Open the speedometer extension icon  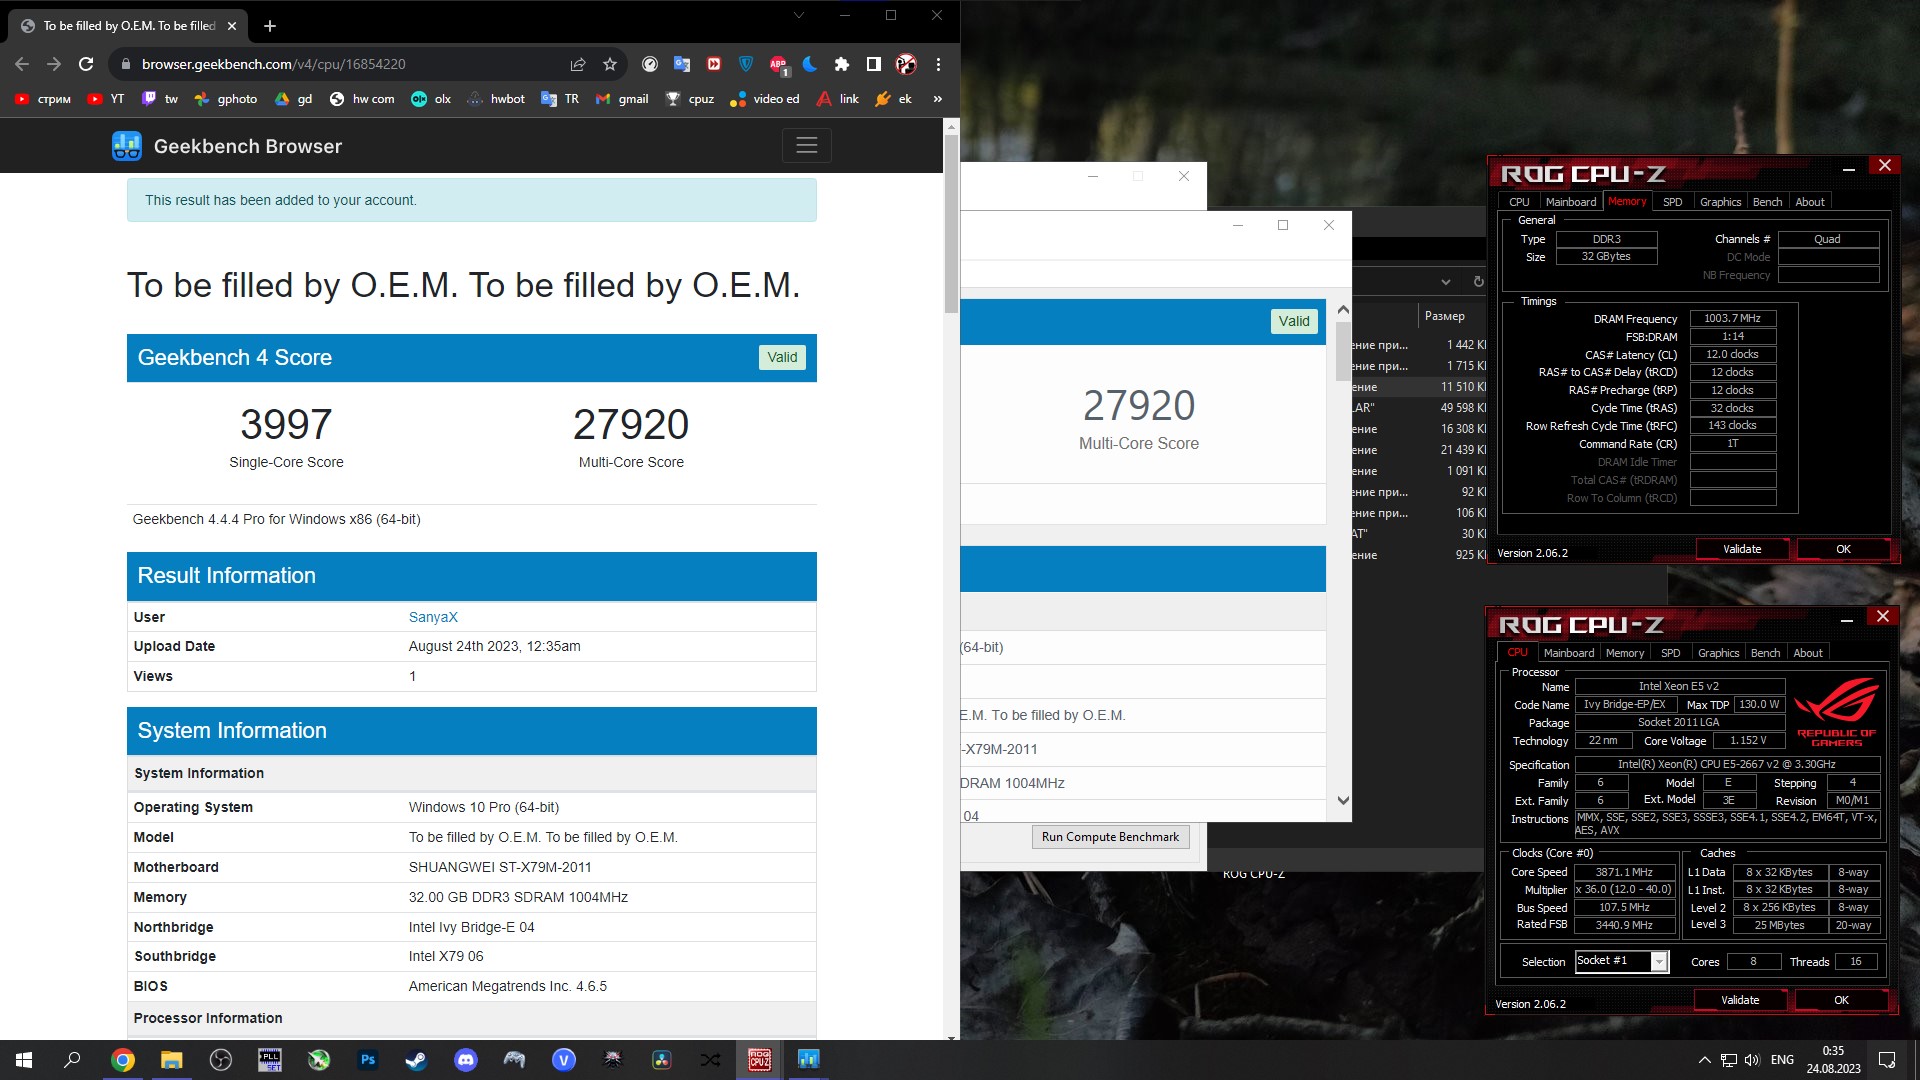point(650,64)
